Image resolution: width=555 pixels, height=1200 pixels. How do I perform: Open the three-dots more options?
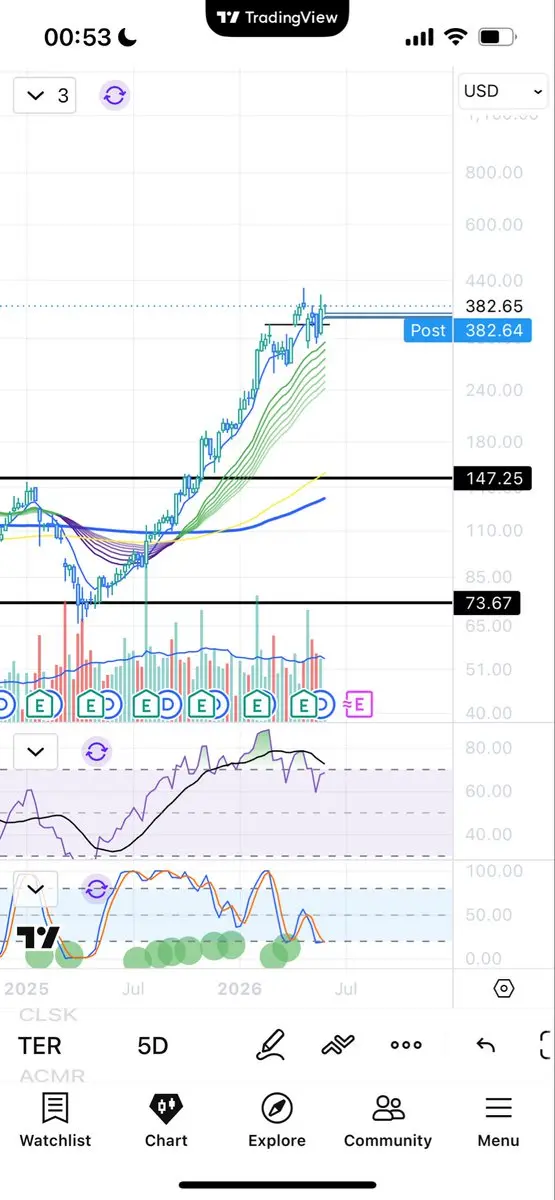pos(406,1045)
